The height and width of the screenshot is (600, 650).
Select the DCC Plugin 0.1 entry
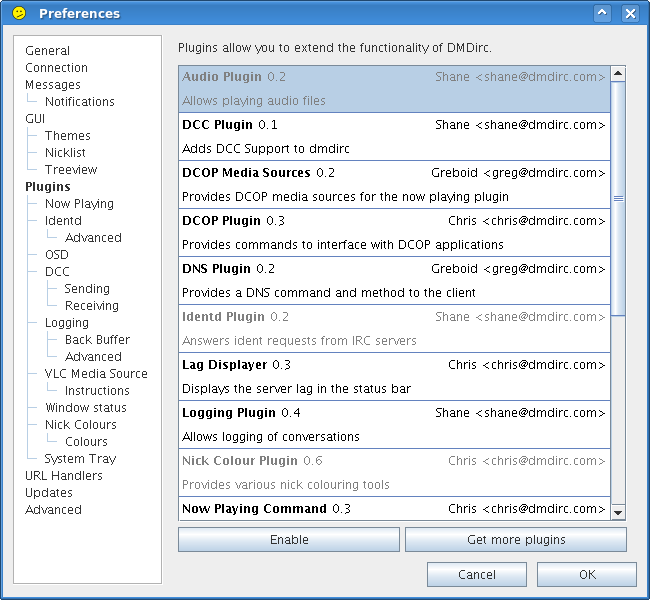coord(394,136)
